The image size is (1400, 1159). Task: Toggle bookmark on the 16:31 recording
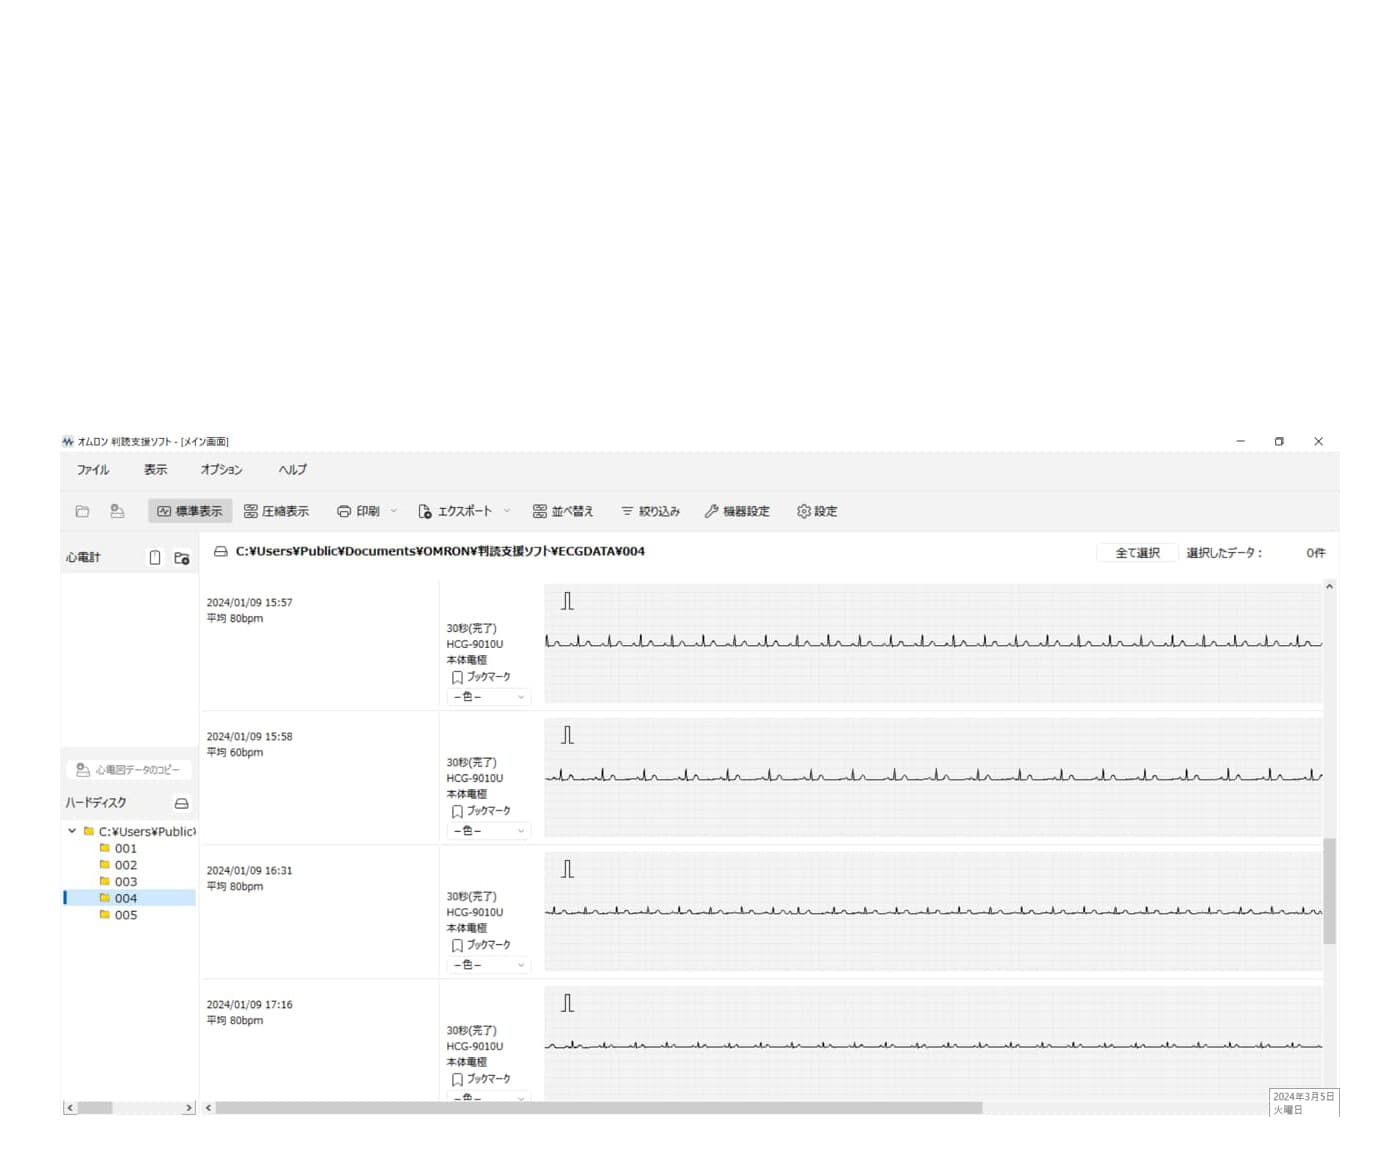[458, 945]
